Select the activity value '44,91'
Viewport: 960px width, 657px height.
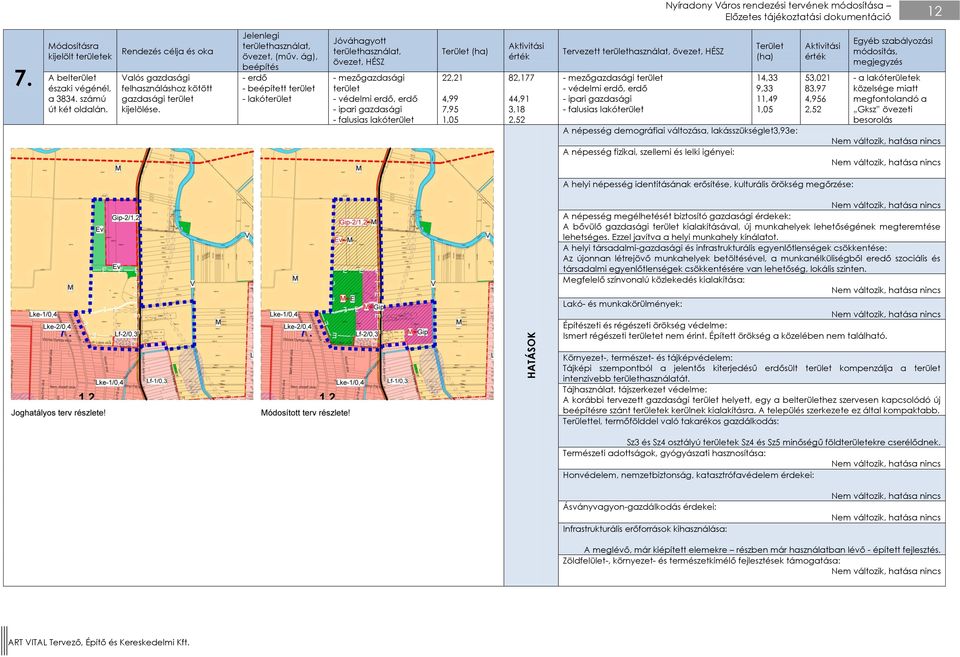(x=519, y=99)
